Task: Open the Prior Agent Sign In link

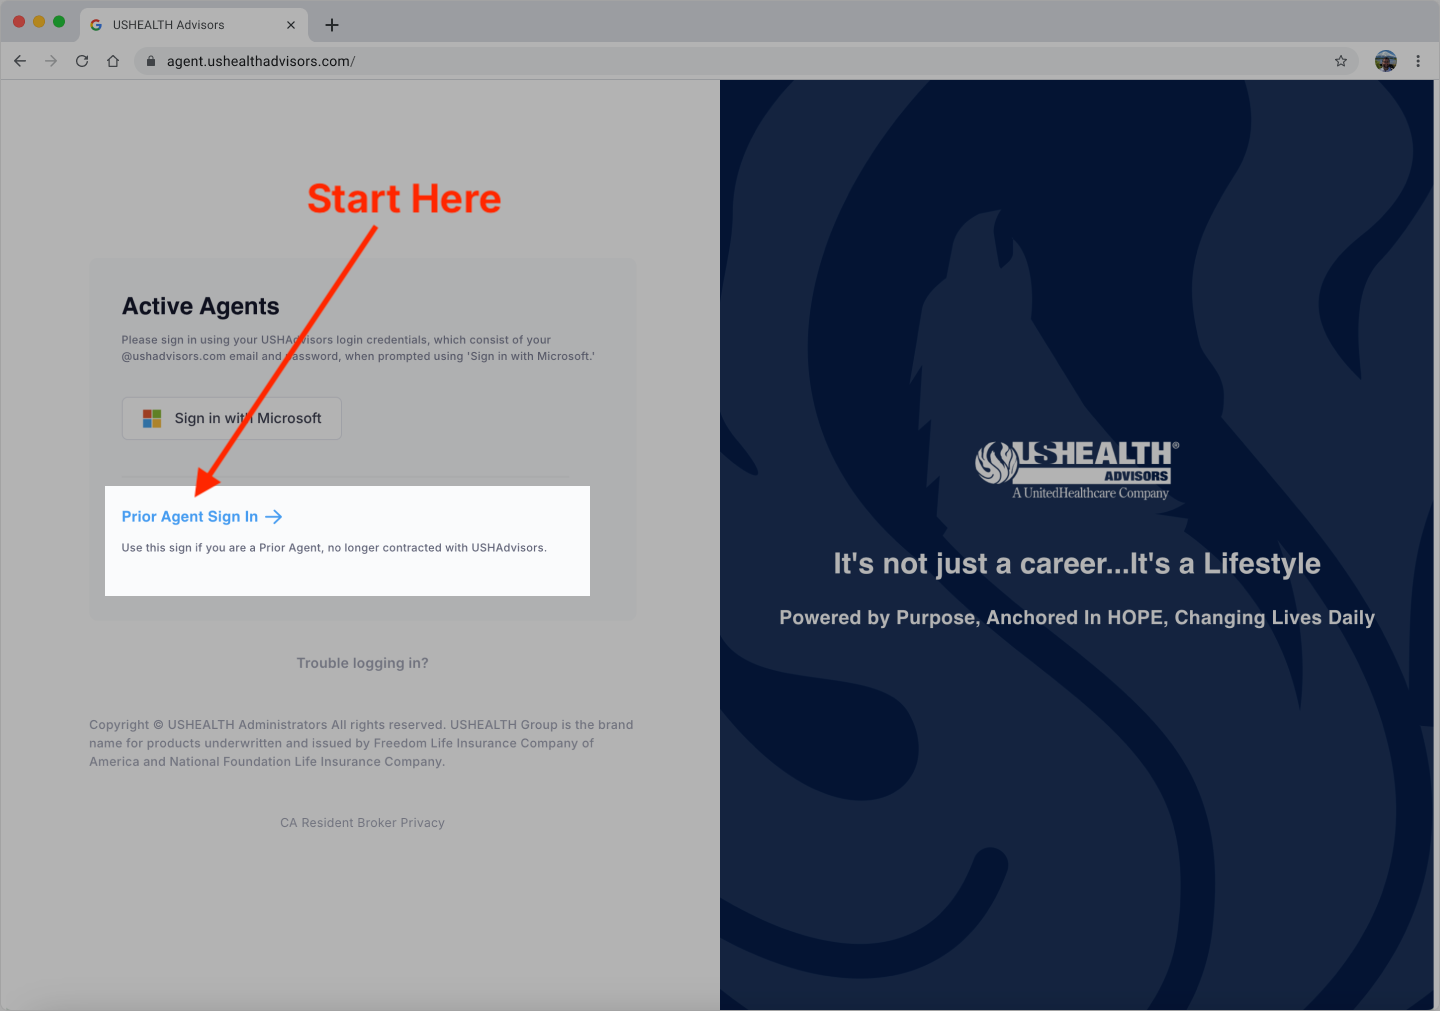Action: (x=202, y=517)
